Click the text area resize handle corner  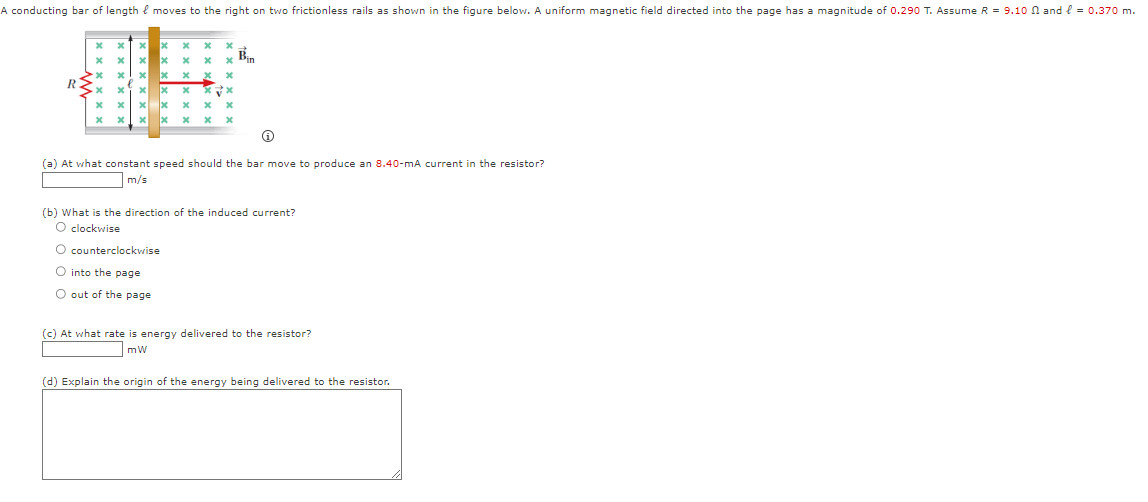tap(397, 476)
